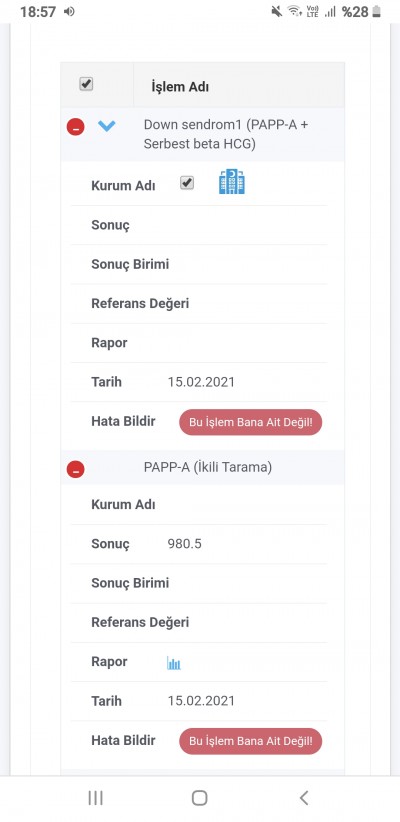Open the hospital building icon beside Kurum Adı
Screen dimensions: 400x822
tap(232, 182)
